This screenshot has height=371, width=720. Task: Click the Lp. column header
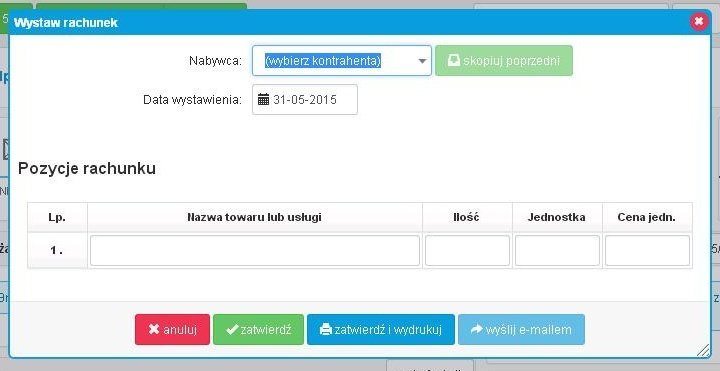tap(57, 217)
